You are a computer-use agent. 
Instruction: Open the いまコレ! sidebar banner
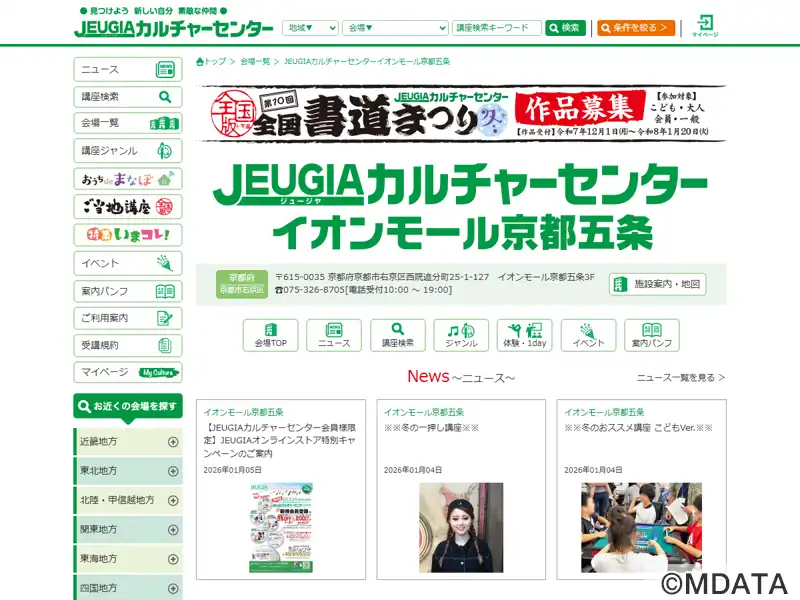click(128, 235)
